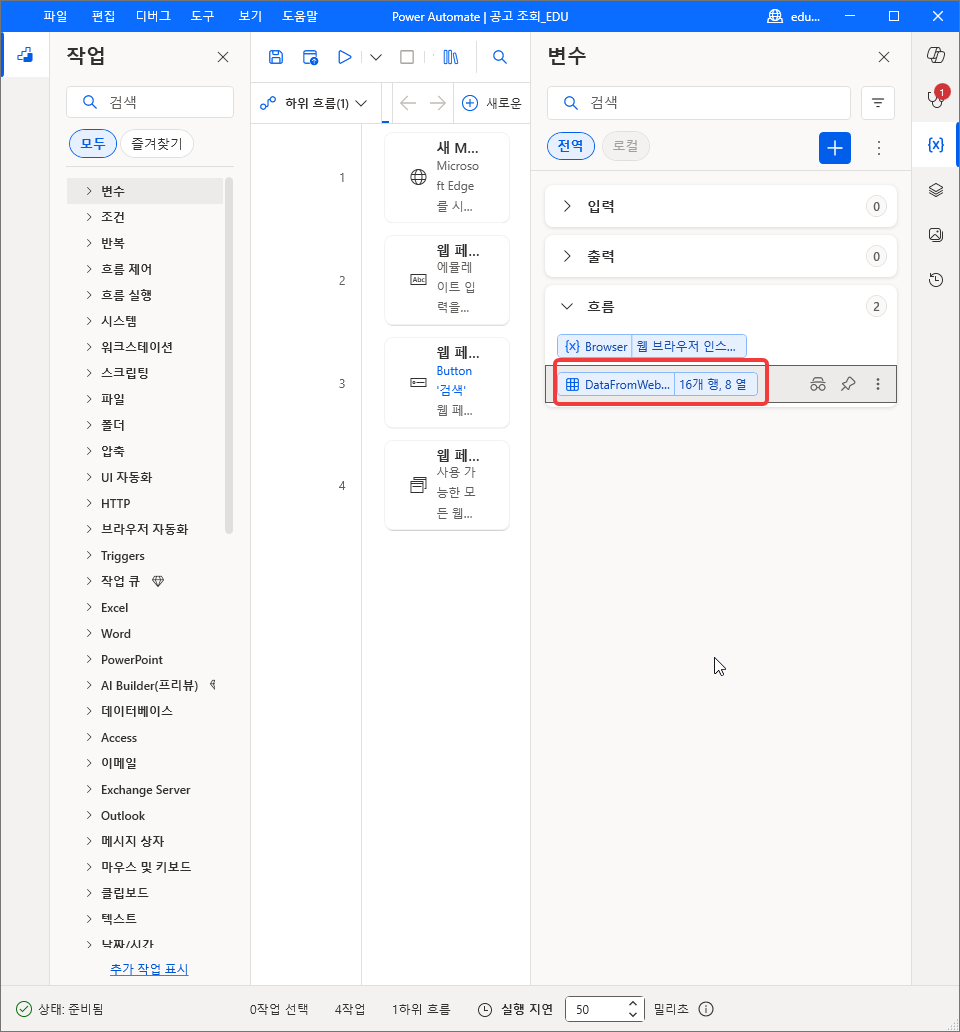
Task: Click the Actions pane icon on left rail
Action: tap(25, 55)
